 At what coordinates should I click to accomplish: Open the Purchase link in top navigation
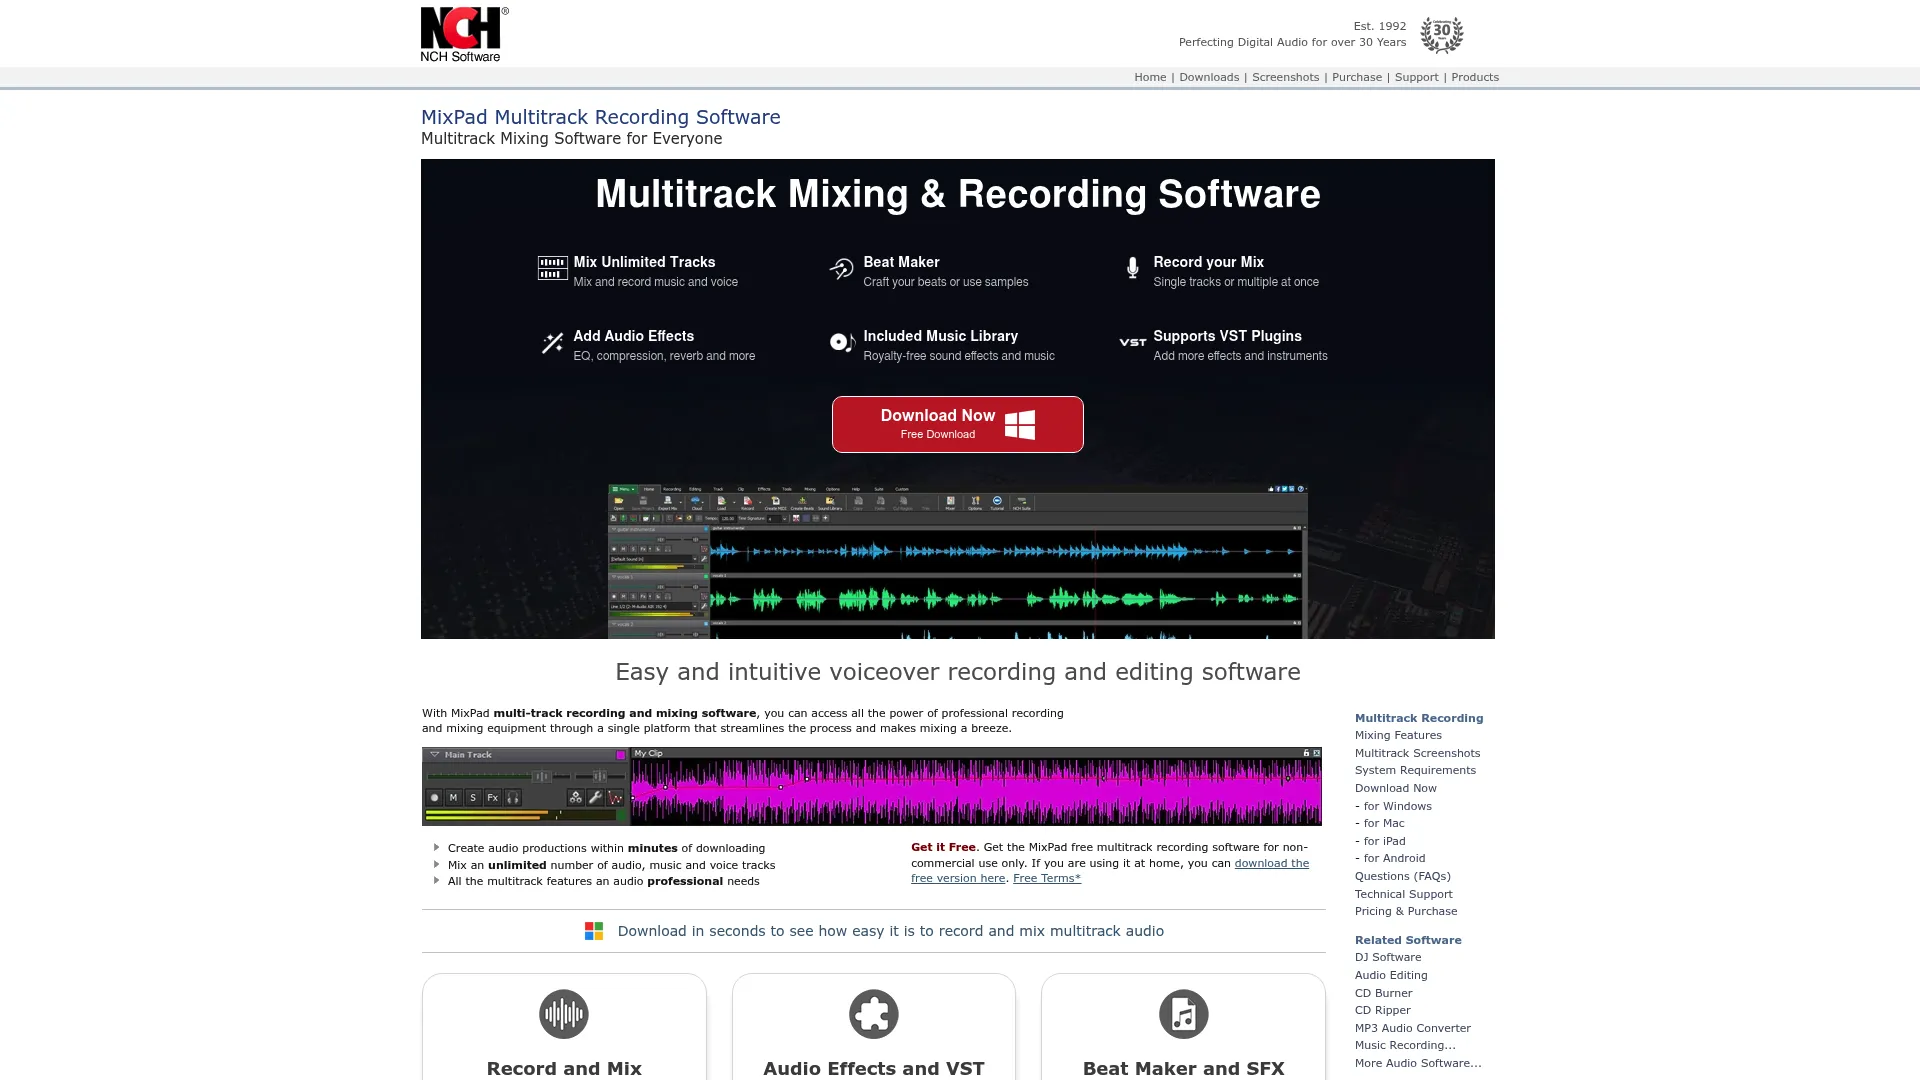coord(1356,77)
